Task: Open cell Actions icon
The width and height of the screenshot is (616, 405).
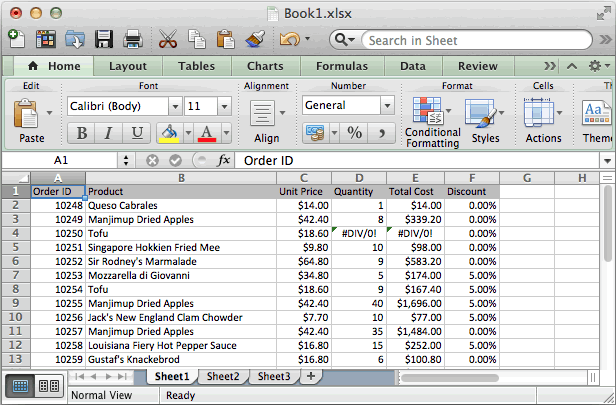Action: 539,113
